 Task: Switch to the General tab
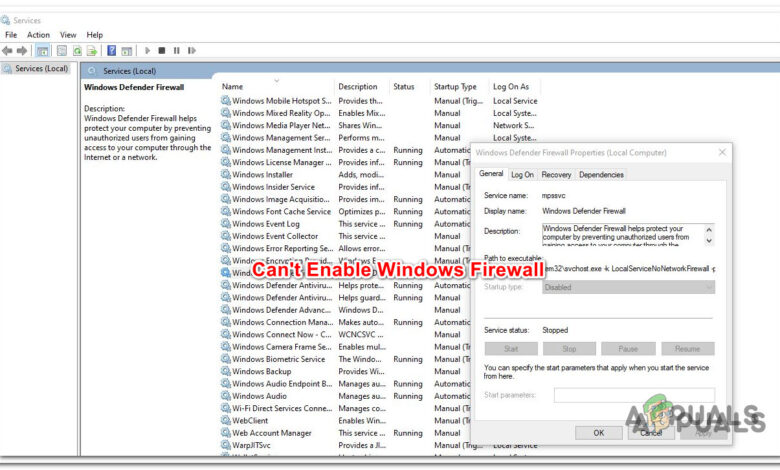pyautogui.click(x=491, y=174)
